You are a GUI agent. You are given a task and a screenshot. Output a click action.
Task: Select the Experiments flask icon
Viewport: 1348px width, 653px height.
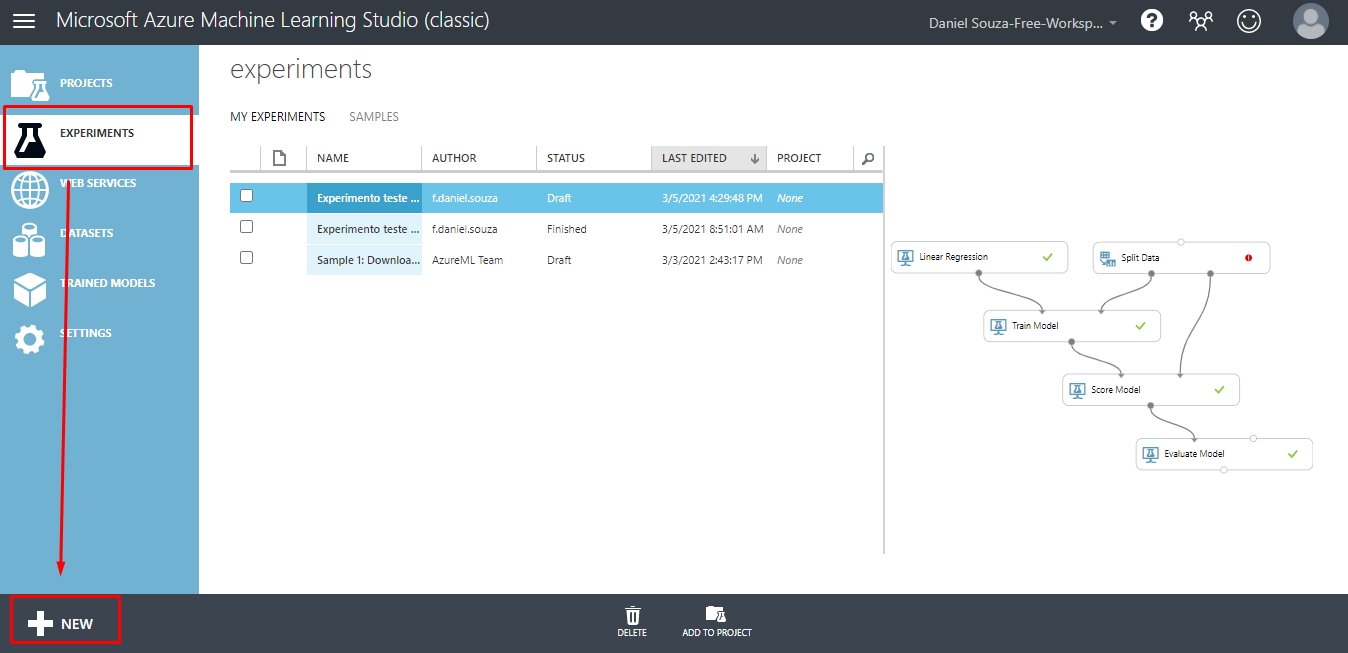30,140
